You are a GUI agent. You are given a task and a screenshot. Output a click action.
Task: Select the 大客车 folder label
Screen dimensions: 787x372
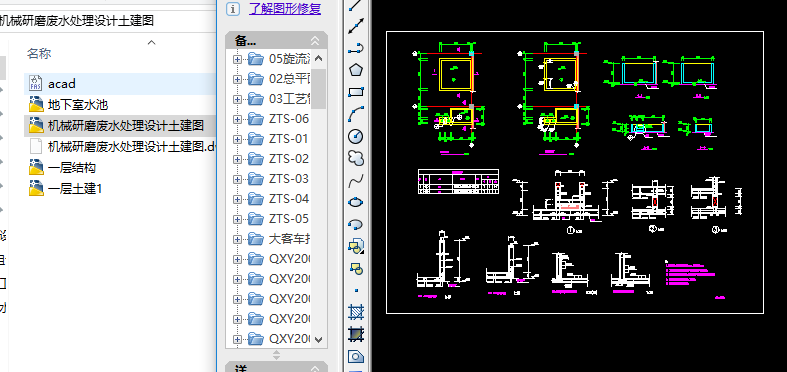click(x=290, y=239)
